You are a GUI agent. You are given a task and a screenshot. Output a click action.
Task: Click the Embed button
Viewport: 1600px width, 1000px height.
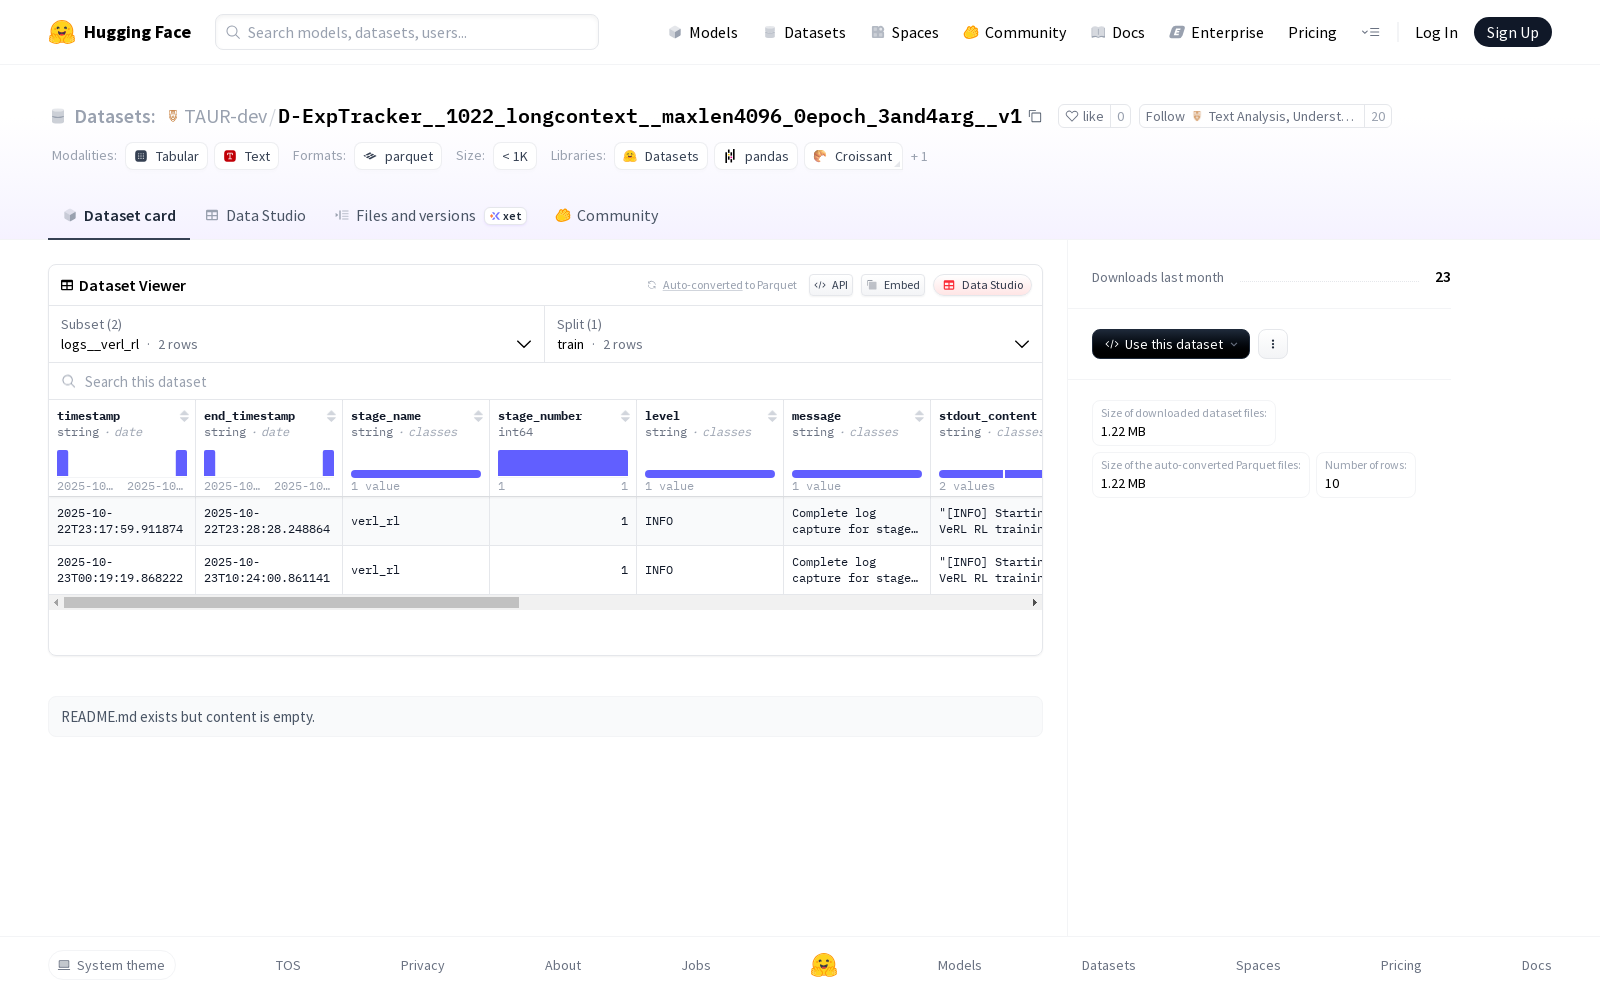coord(893,285)
